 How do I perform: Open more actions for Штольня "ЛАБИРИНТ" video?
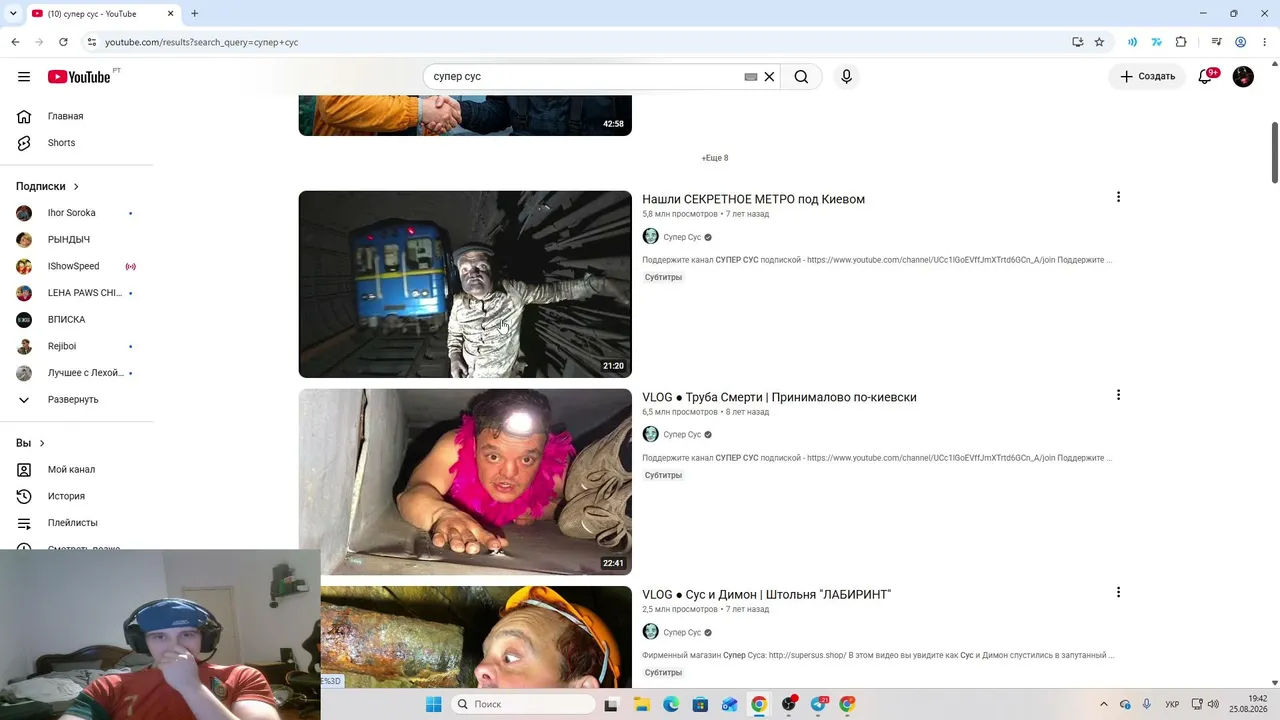coord(1118,592)
